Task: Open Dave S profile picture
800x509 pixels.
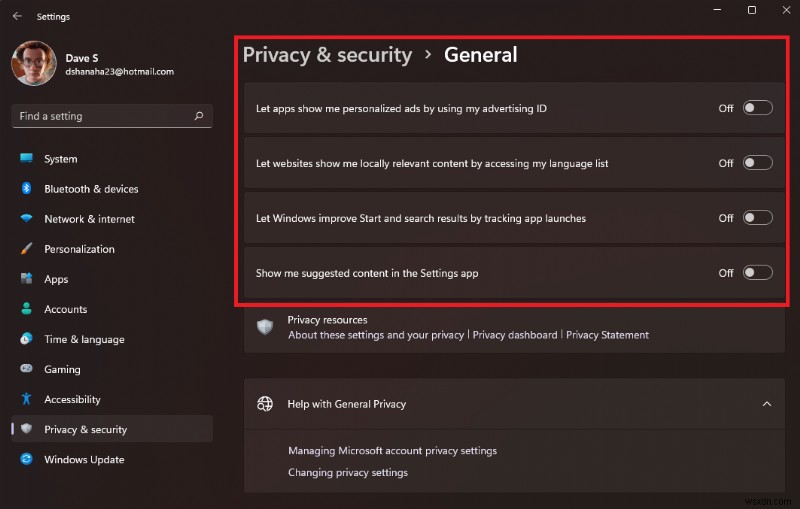Action: (x=34, y=63)
